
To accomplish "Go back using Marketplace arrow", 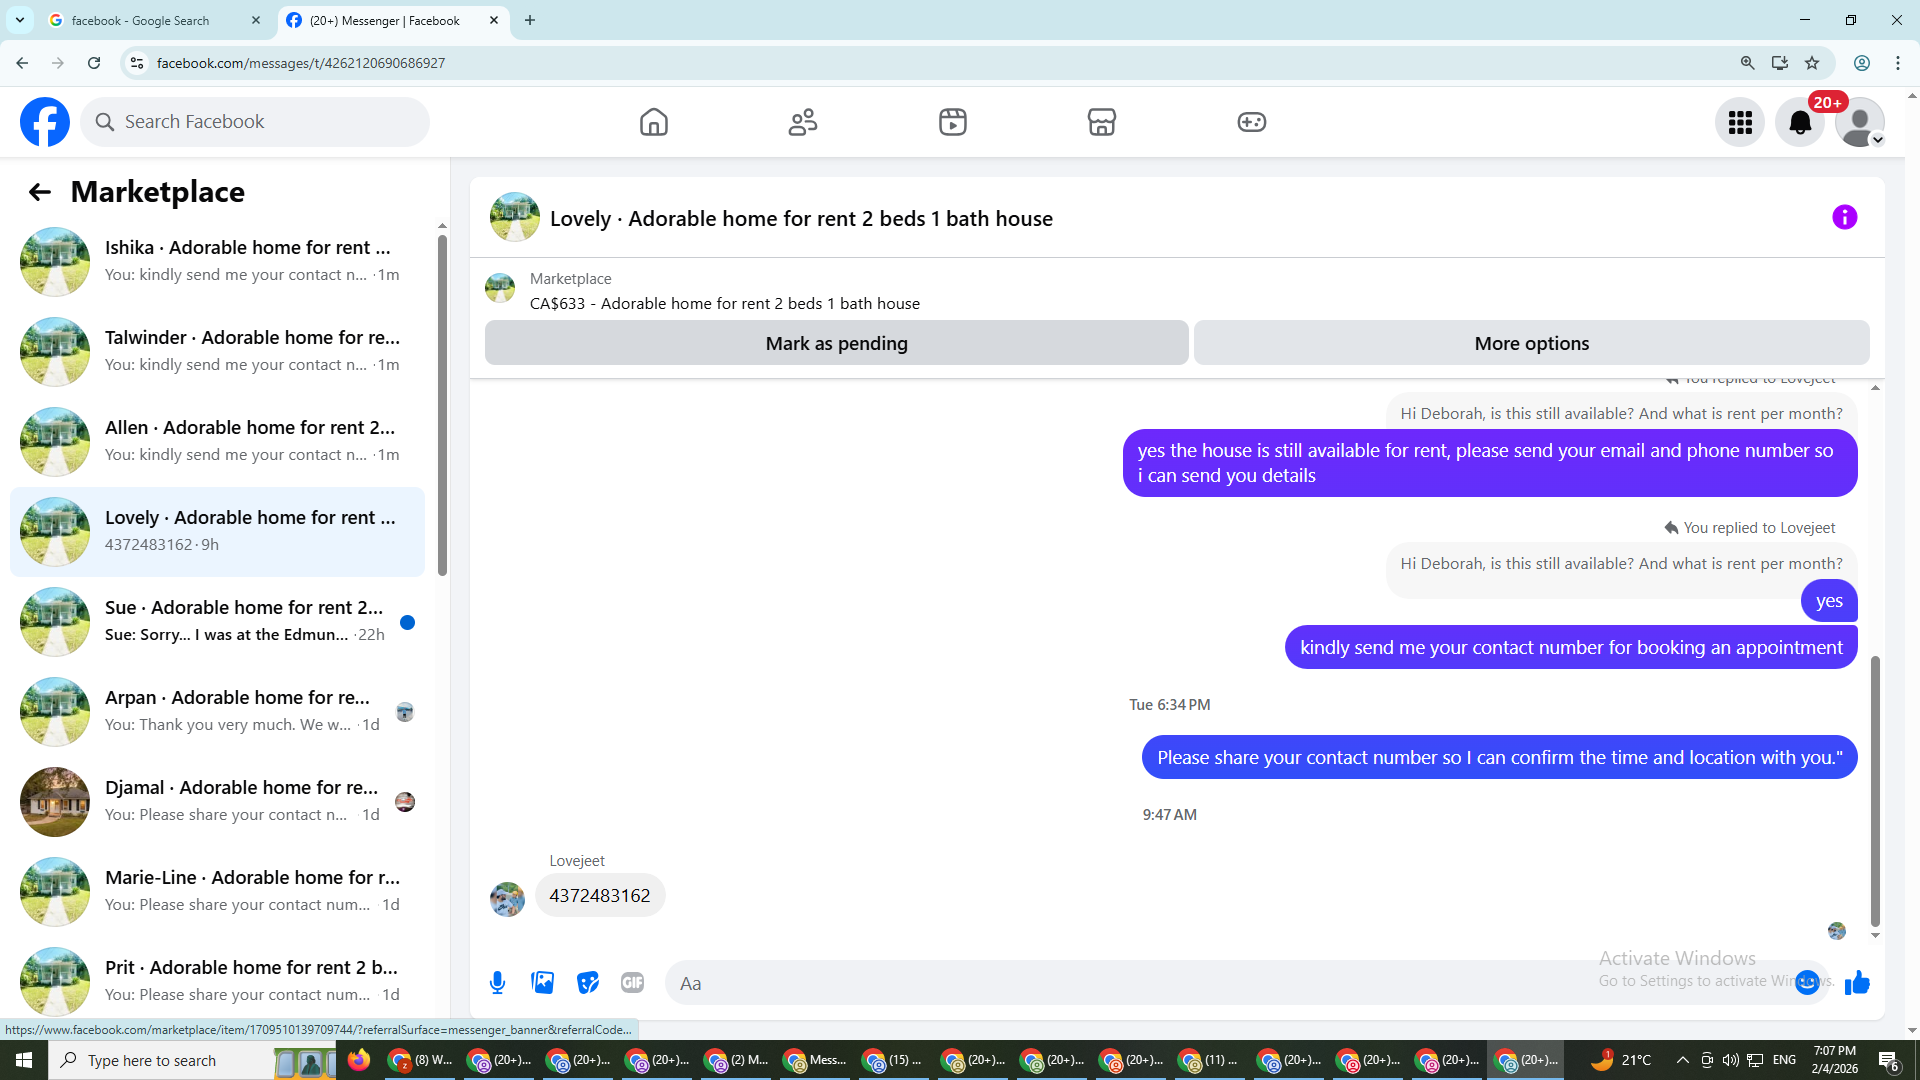I will point(40,192).
